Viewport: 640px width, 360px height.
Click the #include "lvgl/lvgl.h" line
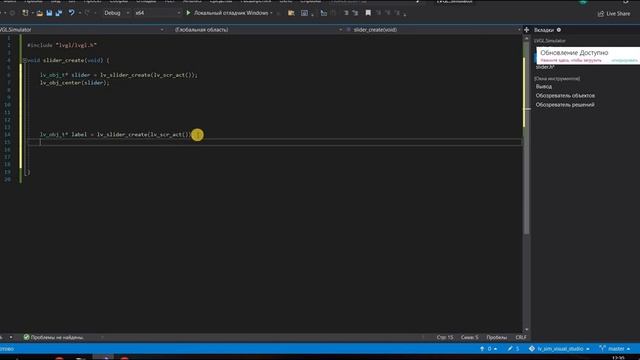(62, 45)
